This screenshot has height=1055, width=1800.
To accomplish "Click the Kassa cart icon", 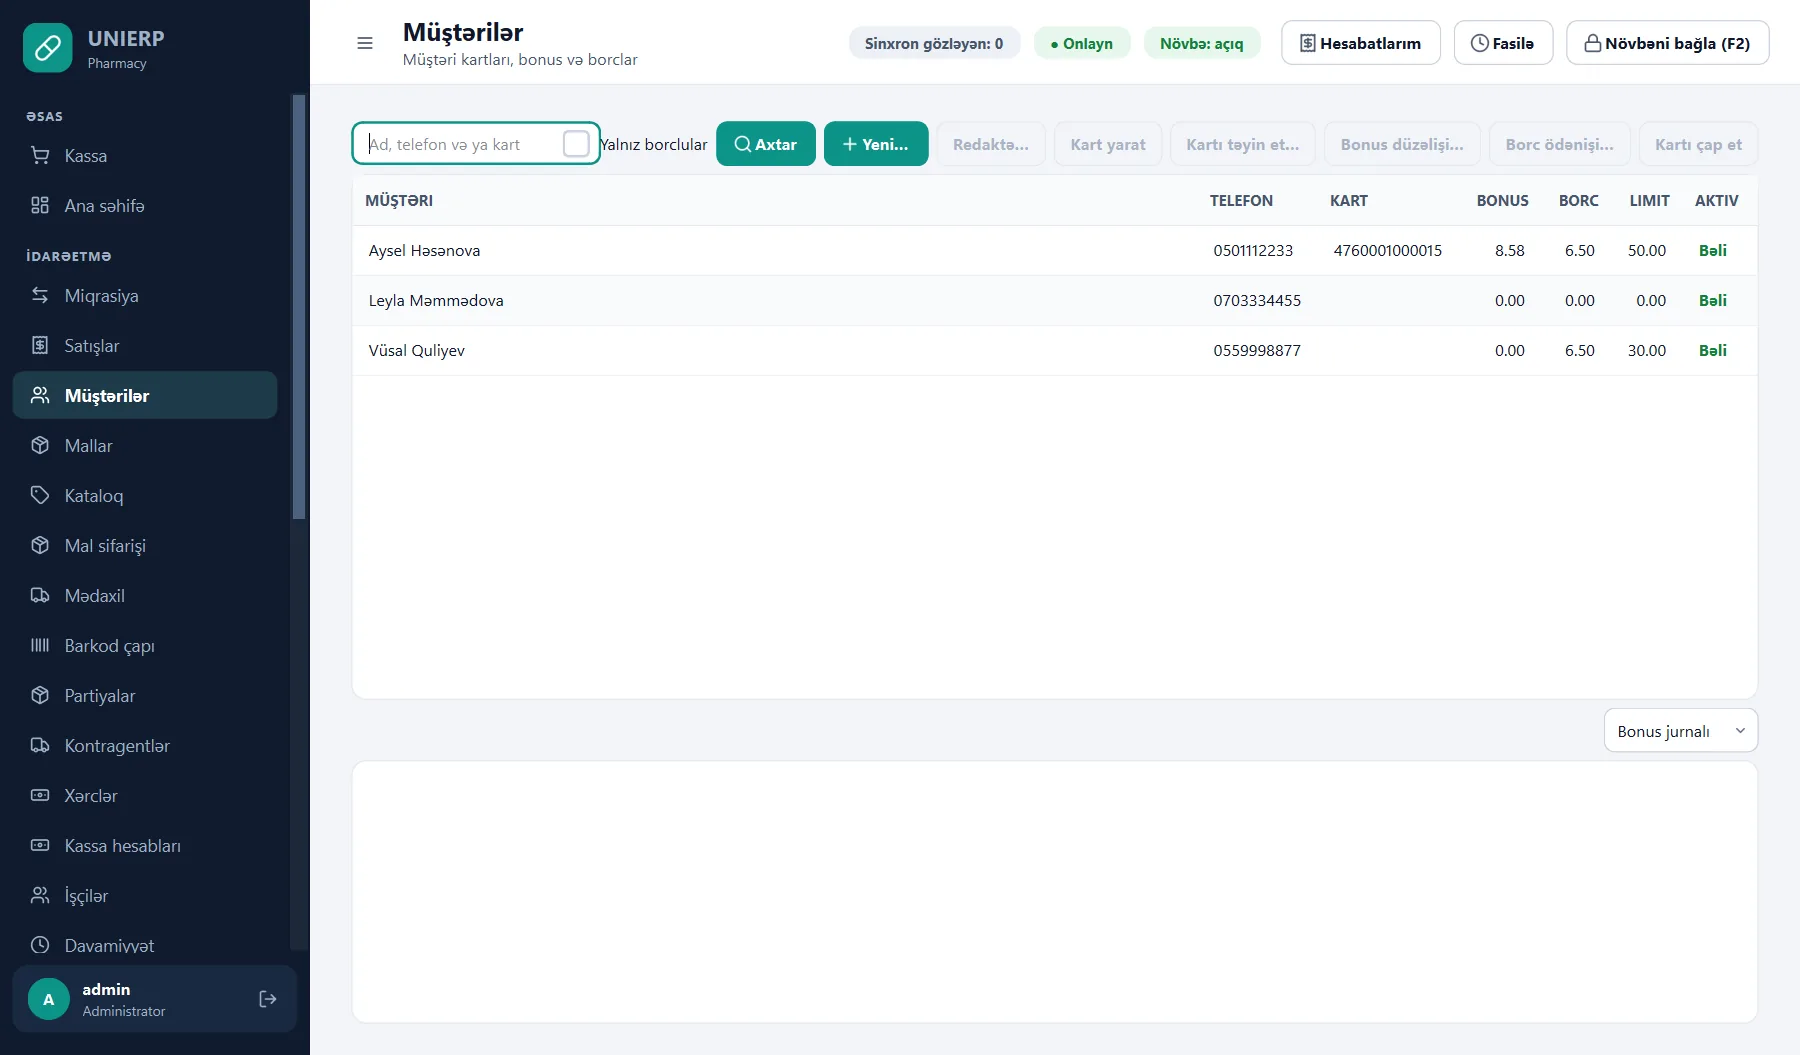I will coord(40,155).
